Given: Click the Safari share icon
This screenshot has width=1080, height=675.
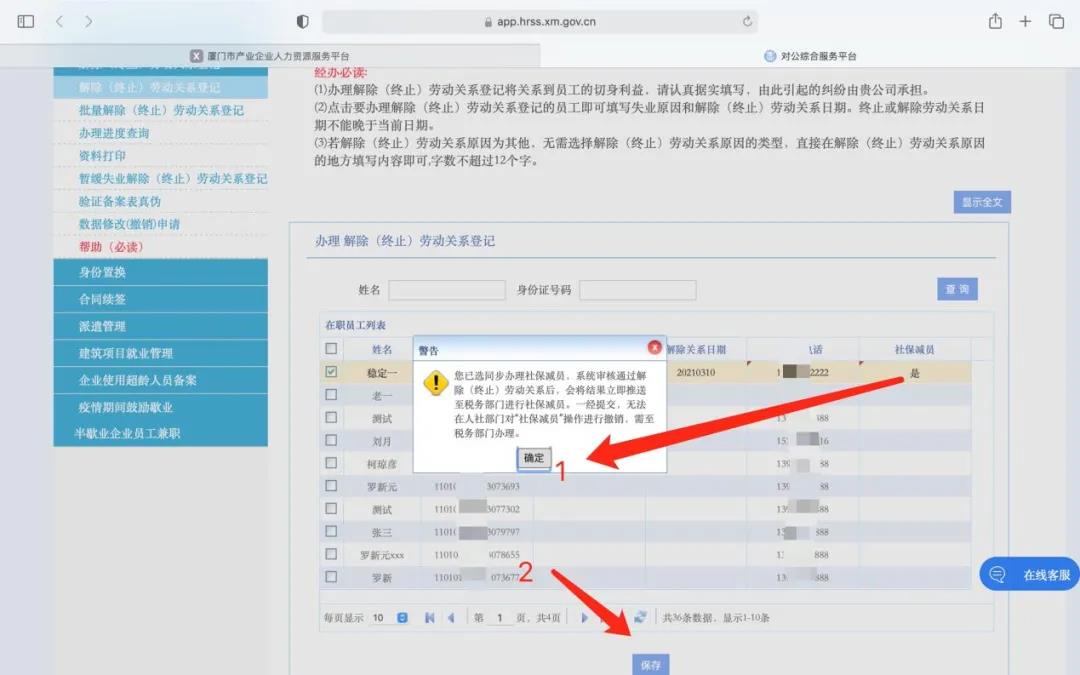Looking at the screenshot, I should 995,21.
